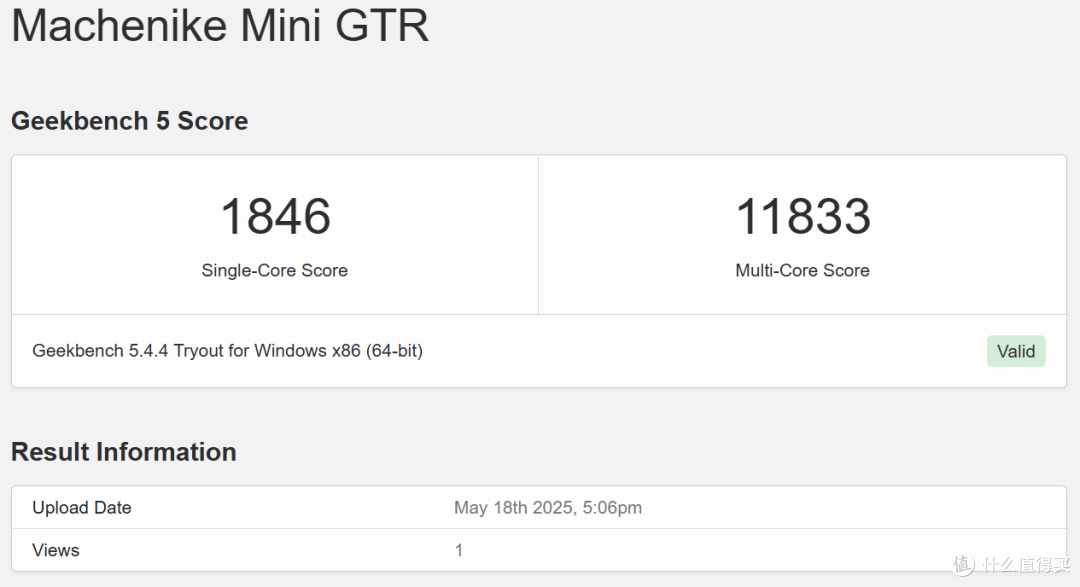The width and height of the screenshot is (1080, 587).
Task: Click the Machenike Mini GTR title
Action: pyautogui.click(x=220, y=25)
